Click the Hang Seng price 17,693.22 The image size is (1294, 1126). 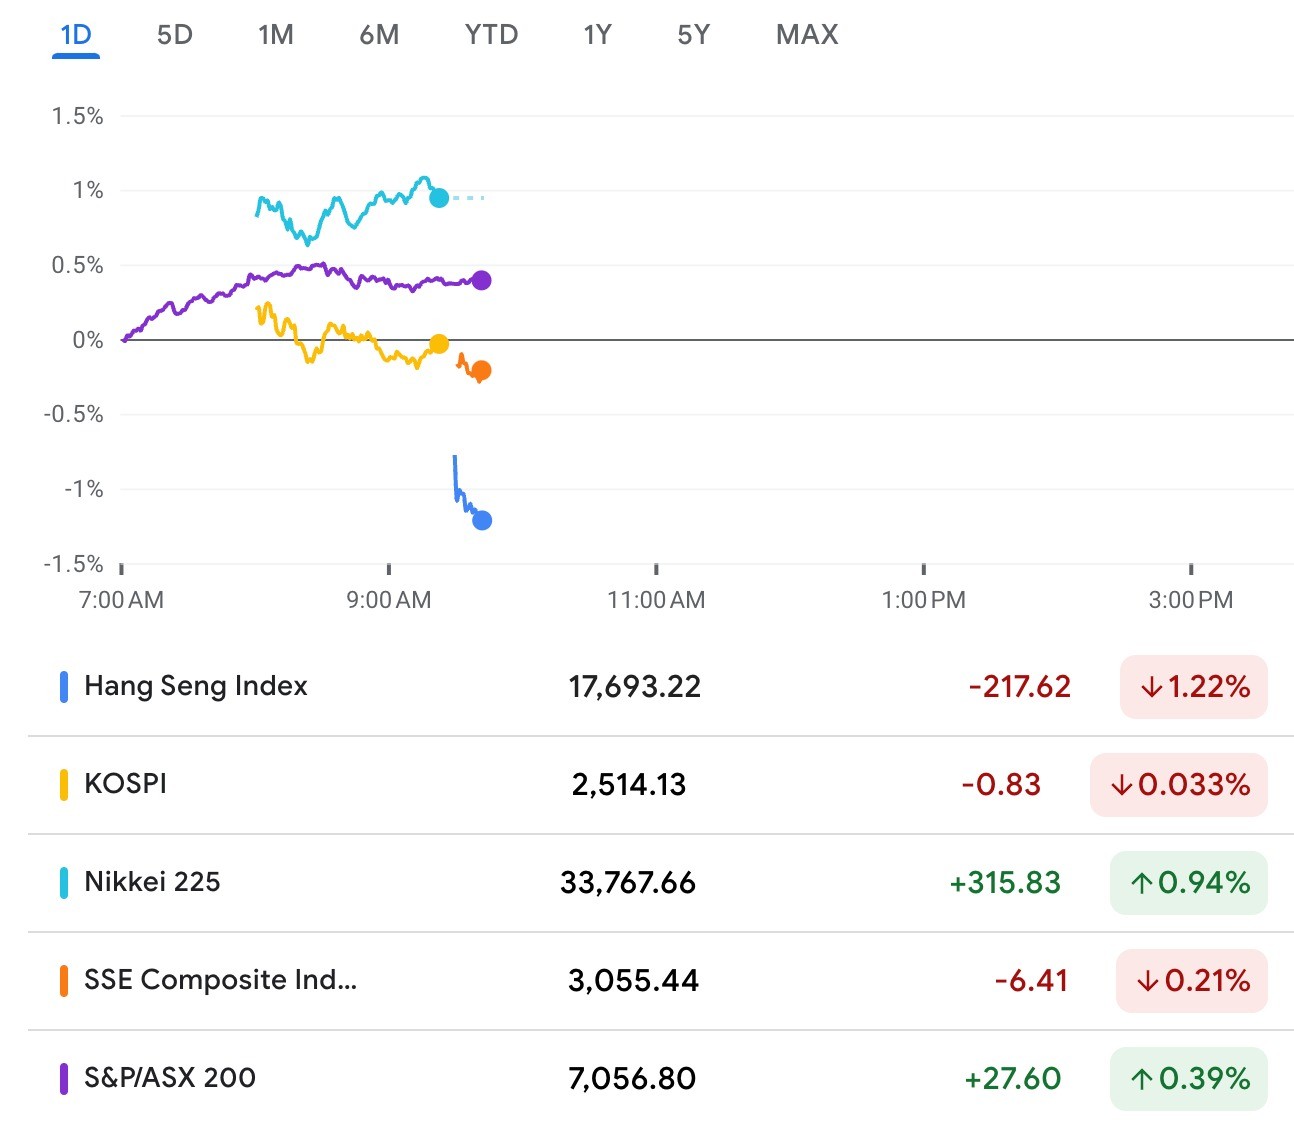pos(635,687)
